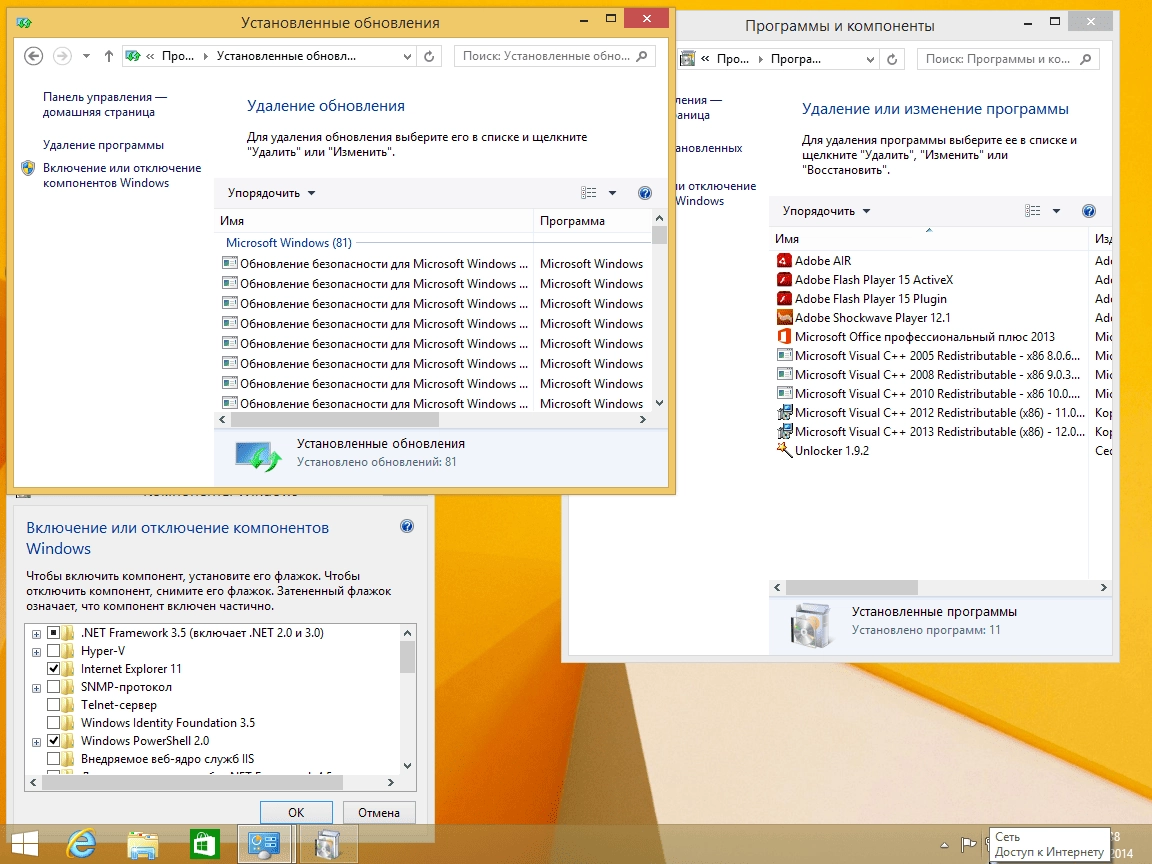
Task: Click the Windows Start button
Action: click(x=24, y=845)
